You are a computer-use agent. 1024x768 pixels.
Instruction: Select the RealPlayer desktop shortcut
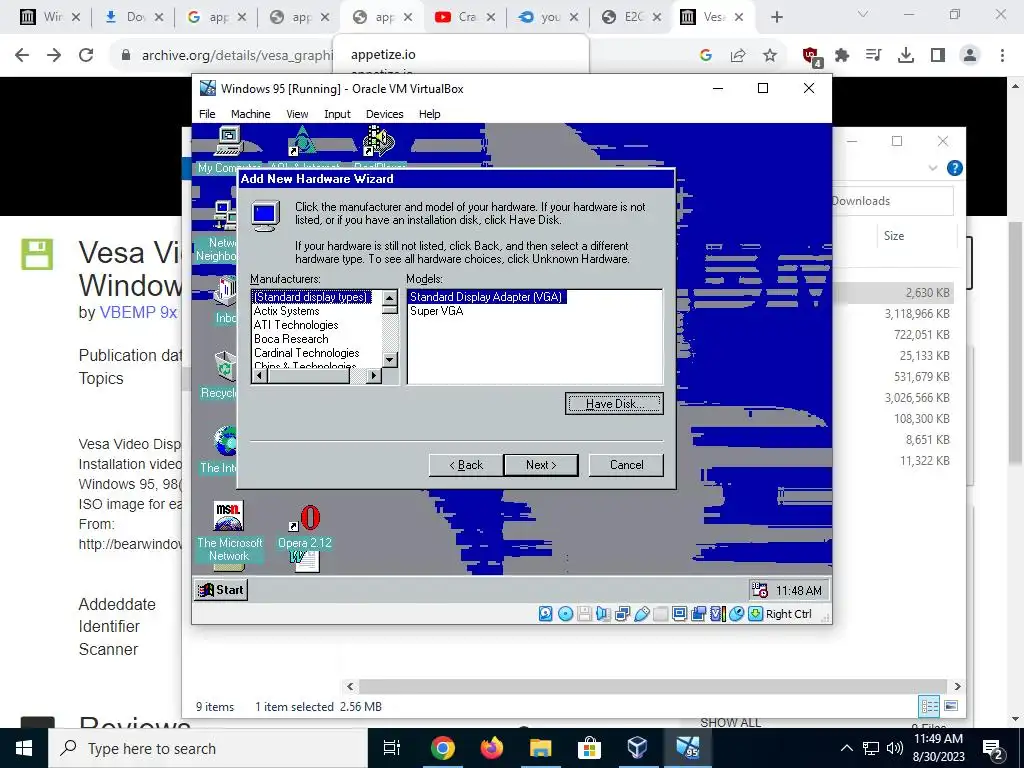(x=379, y=150)
